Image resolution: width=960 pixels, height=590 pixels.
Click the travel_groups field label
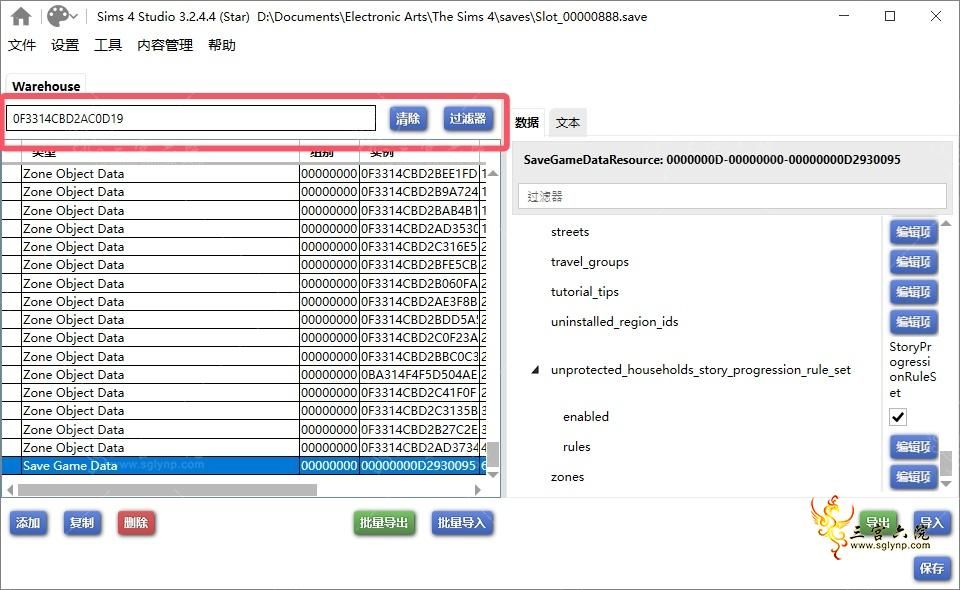coord(590,262)
